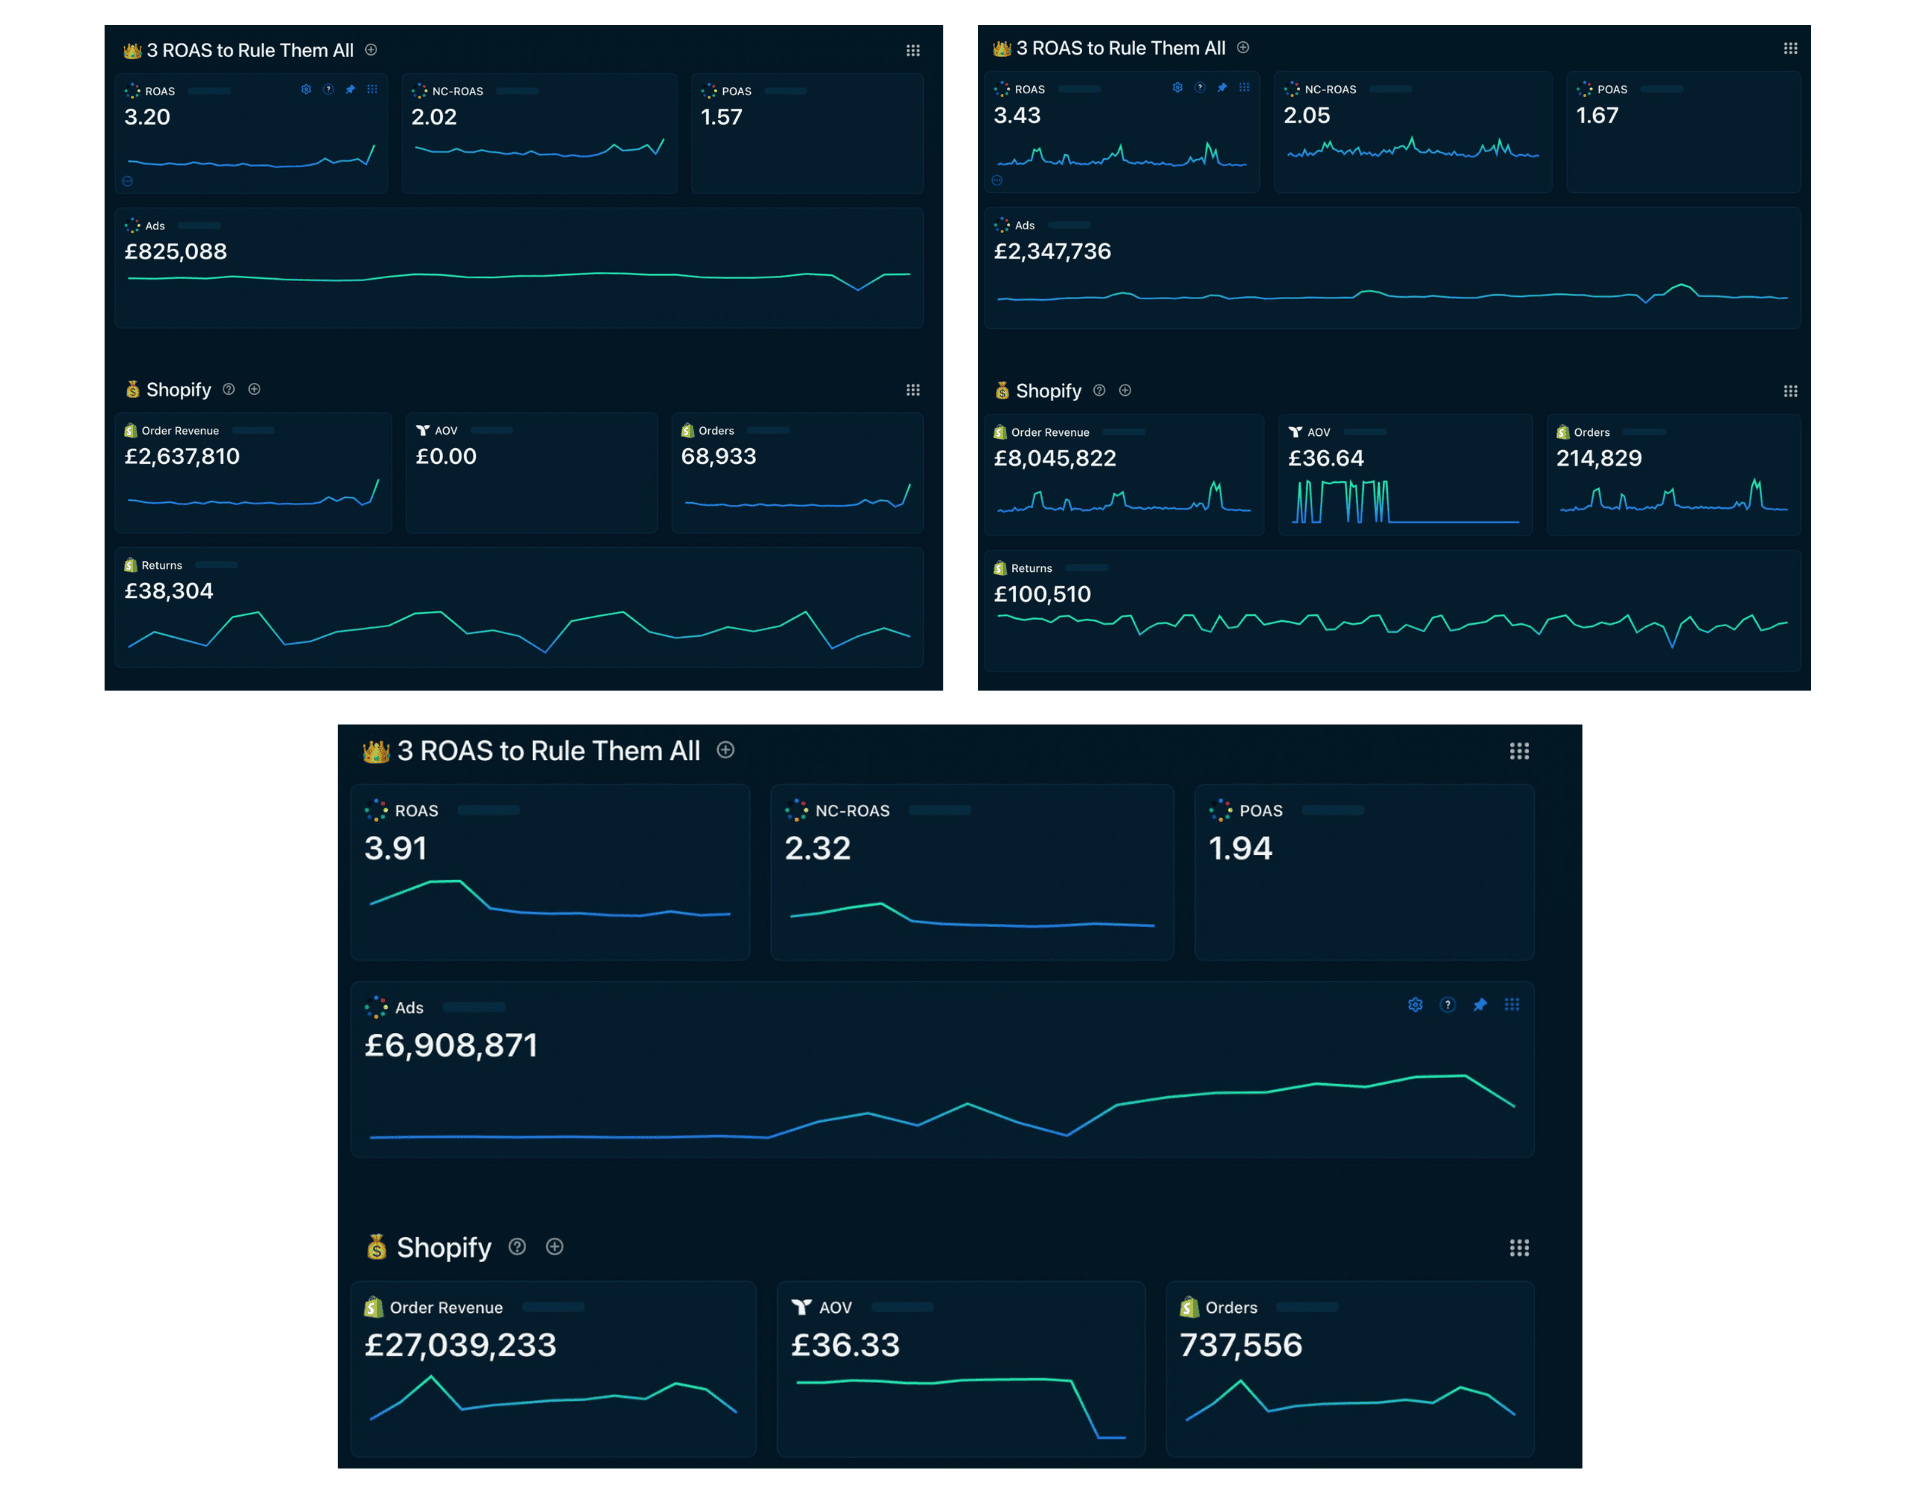Click Shopify help icon above £8,045,822 revenue
Viewport: 1920px width, 1500px height.
1099,390
